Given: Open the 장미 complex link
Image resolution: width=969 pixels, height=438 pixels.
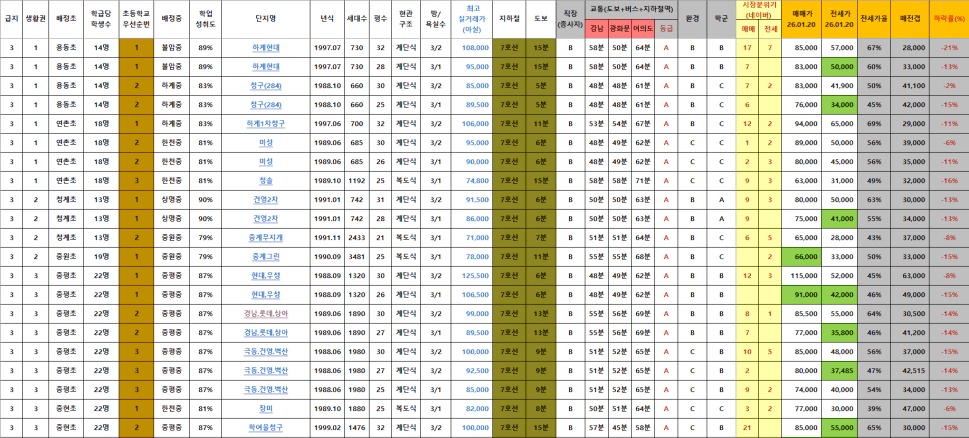Looking at the screenshot, I should [x=266, y=409].
